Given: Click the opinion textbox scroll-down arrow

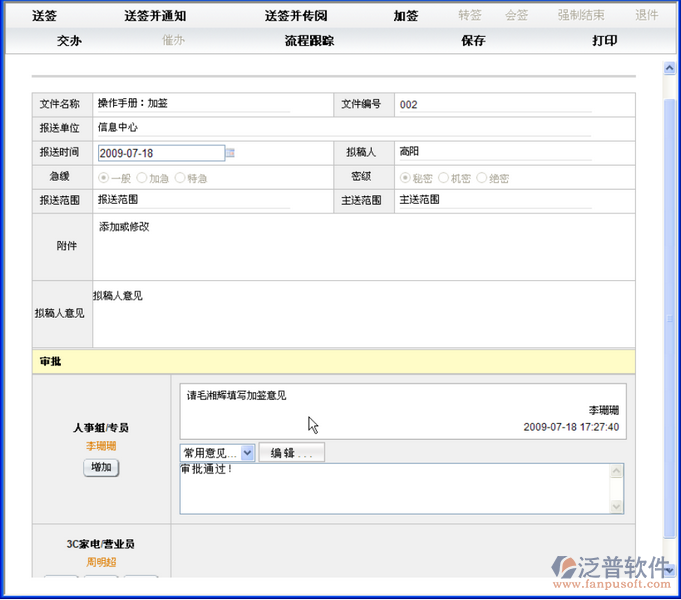Looking at the screenshot, I should (x=617, y=507).
